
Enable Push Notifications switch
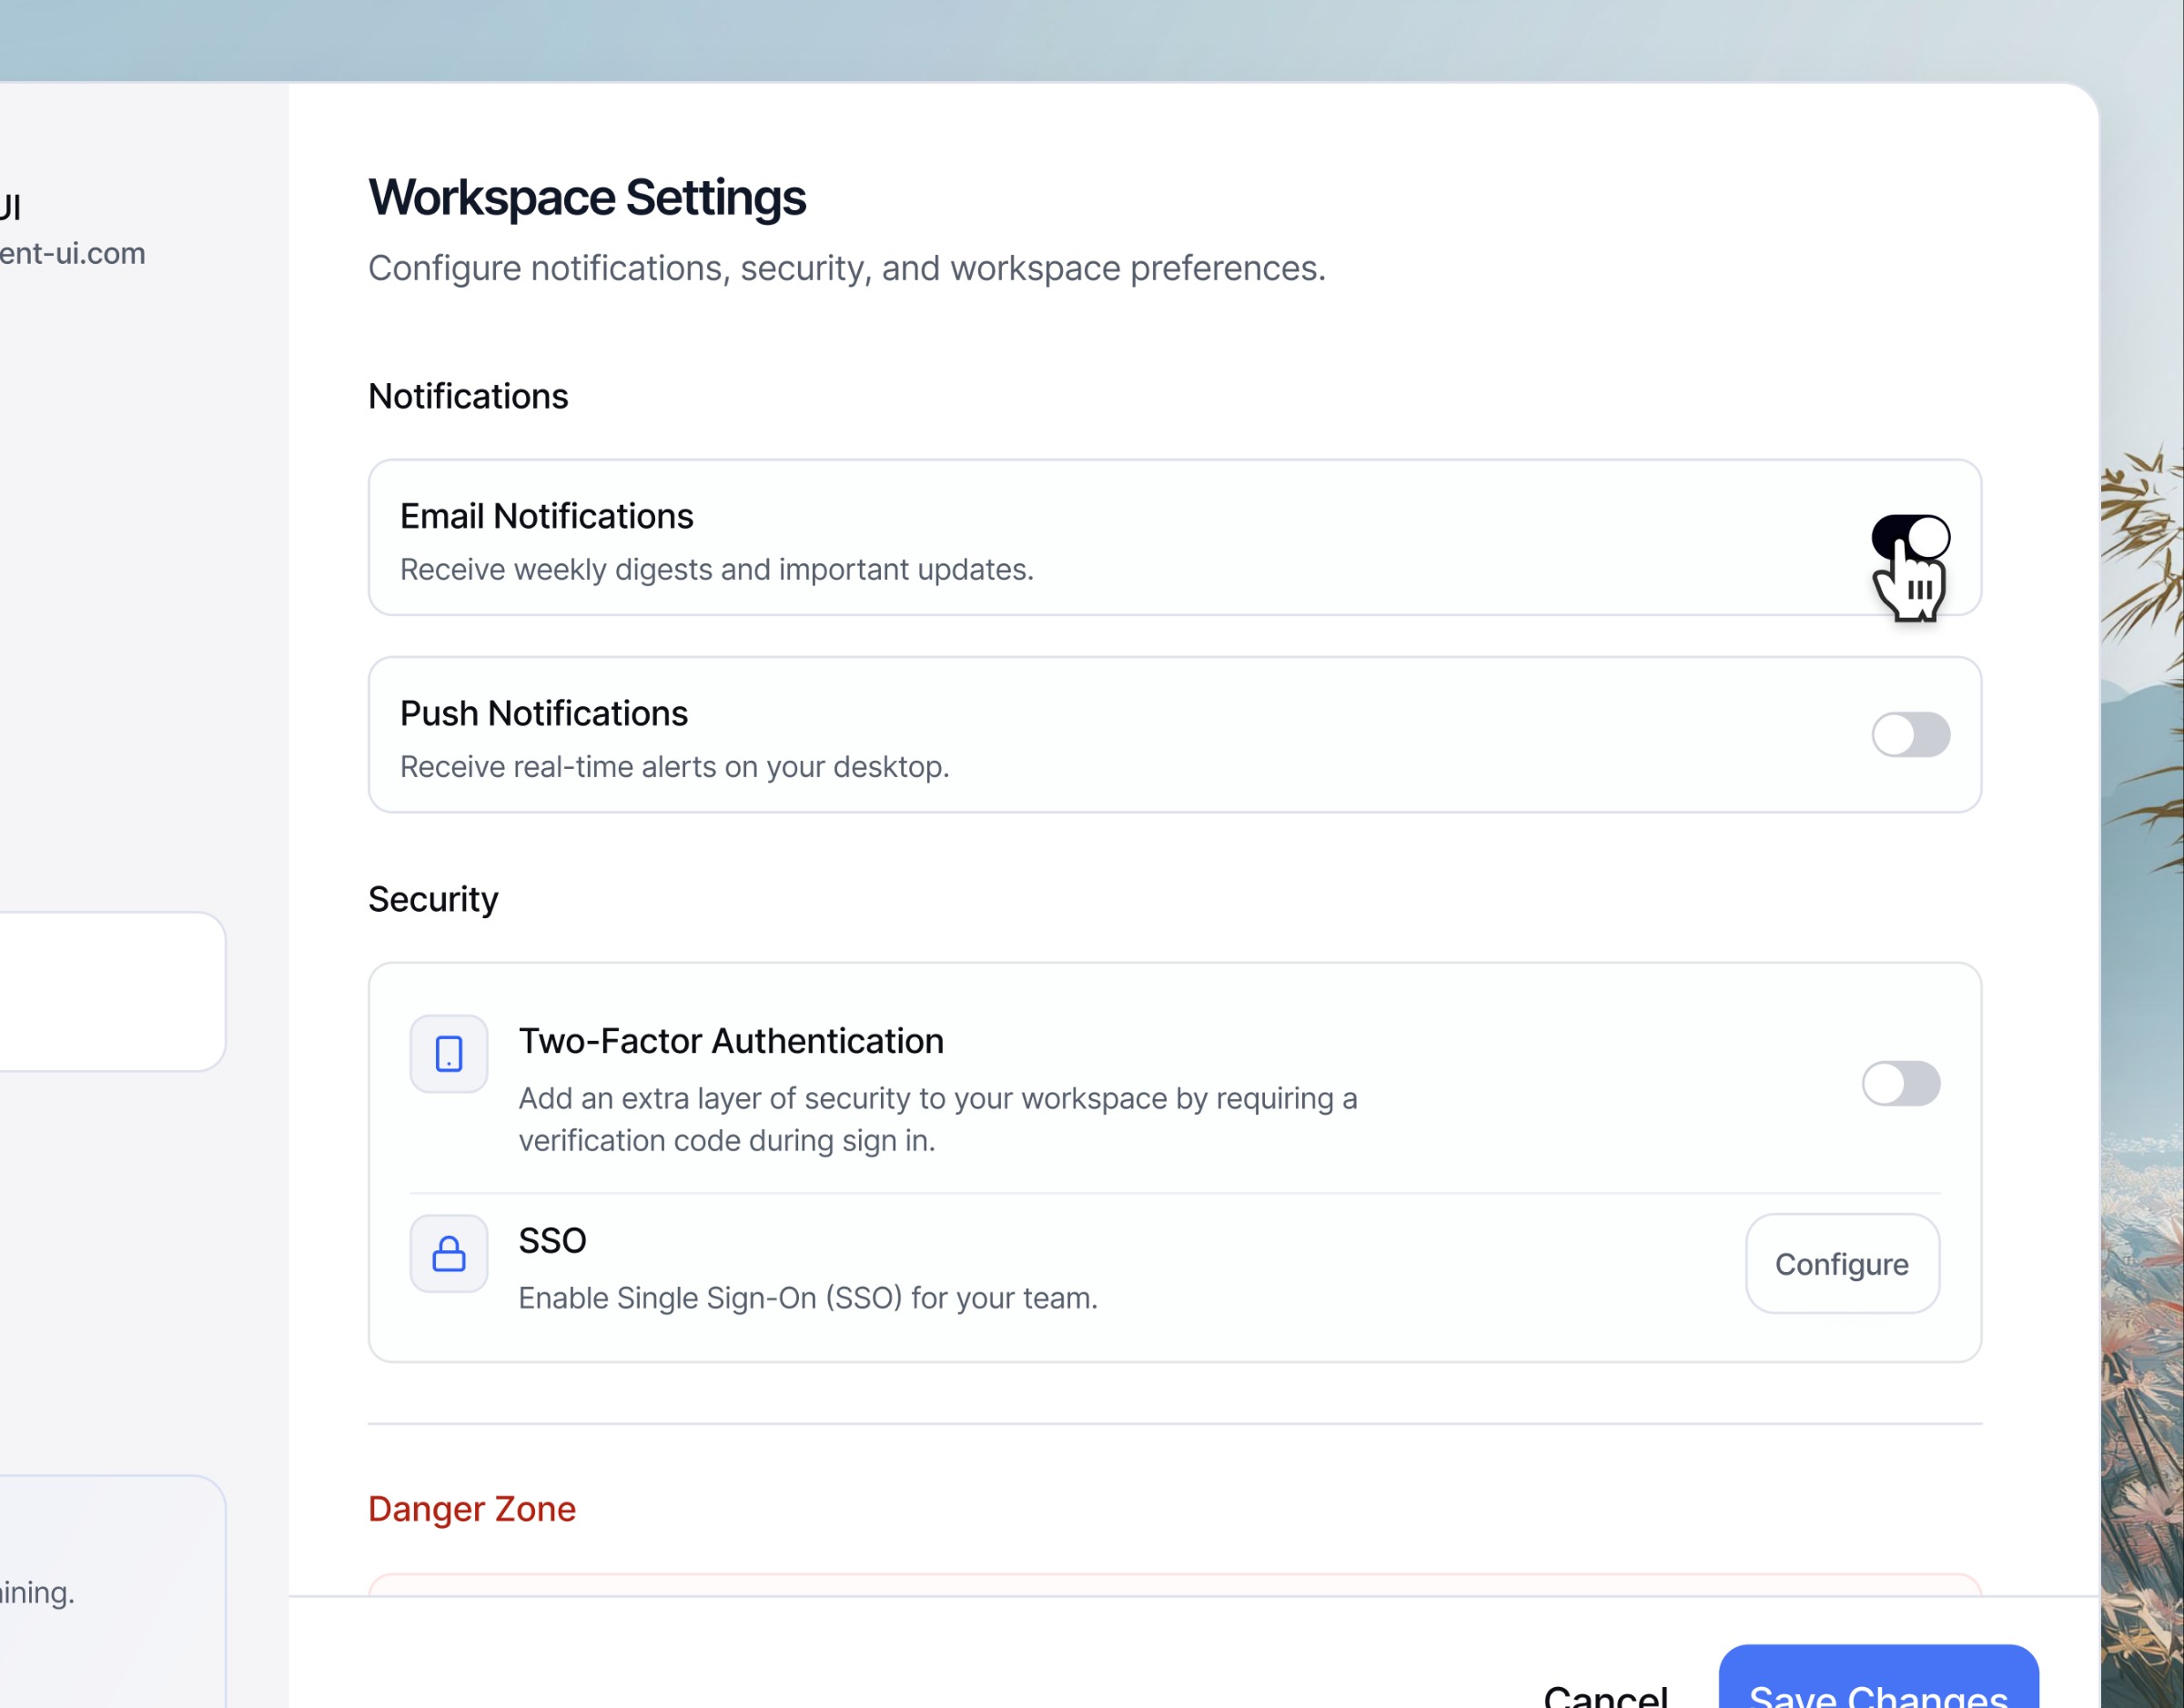1910,735
